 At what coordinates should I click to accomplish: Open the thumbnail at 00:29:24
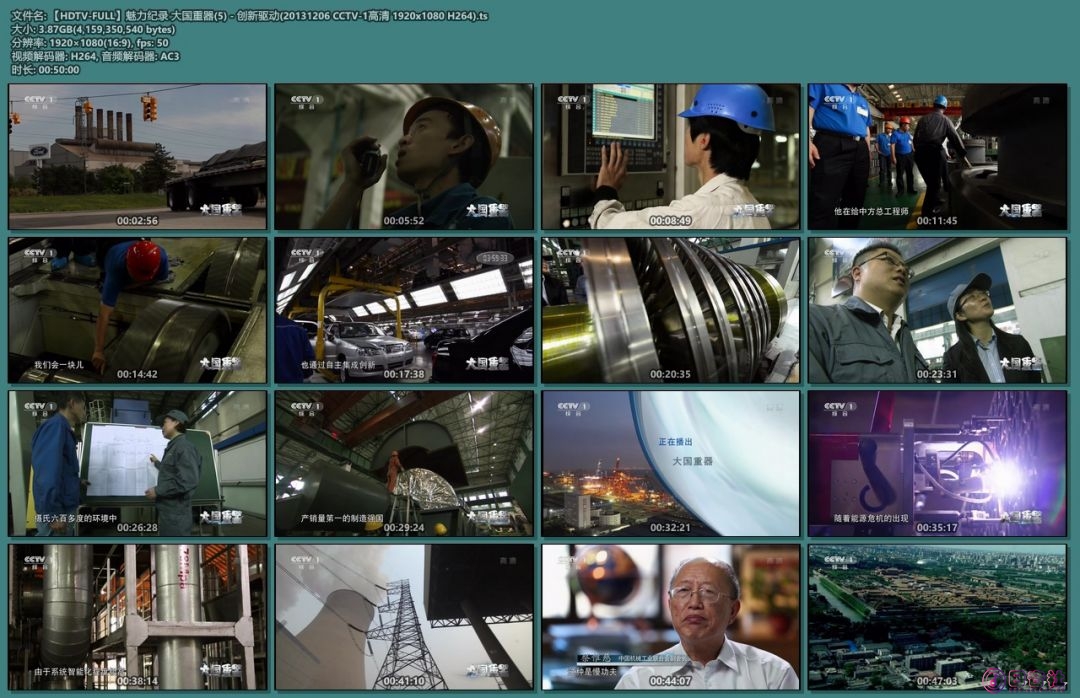click(x=404, y=464)
